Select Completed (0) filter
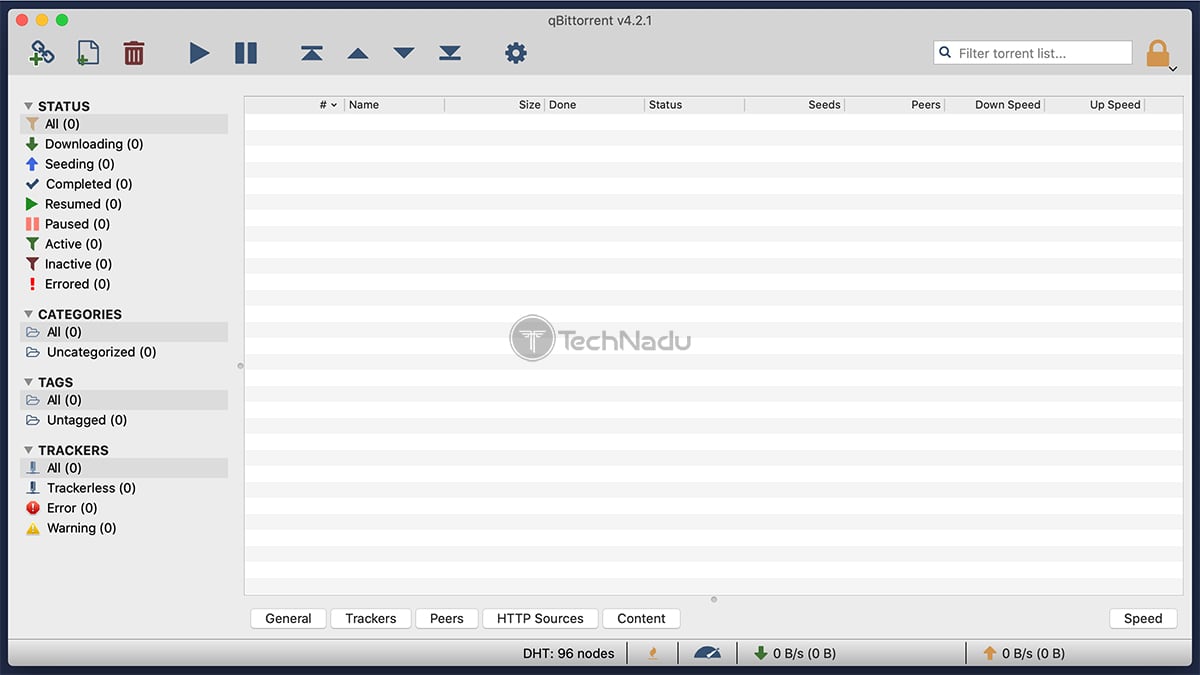 coord(124,184)
